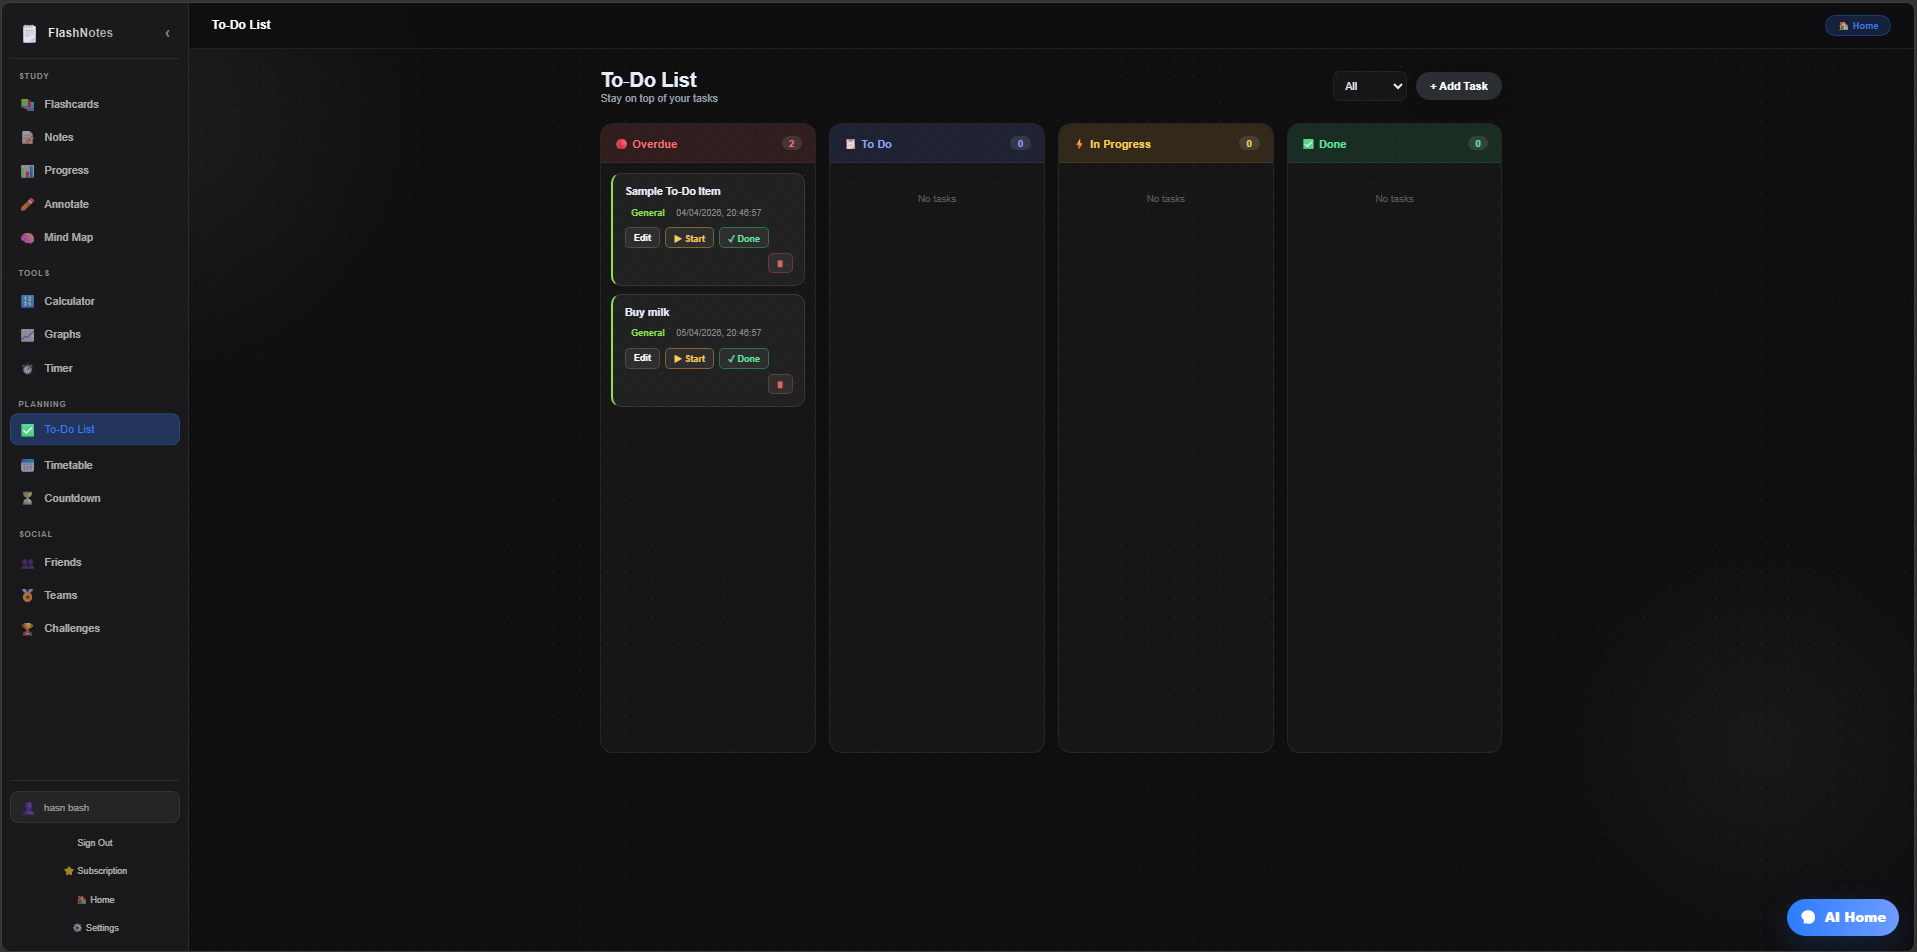This screenshot has width=1917, height=952.
Task: Collapse the FlashNotes sidebar
Action: coord(167,33)
